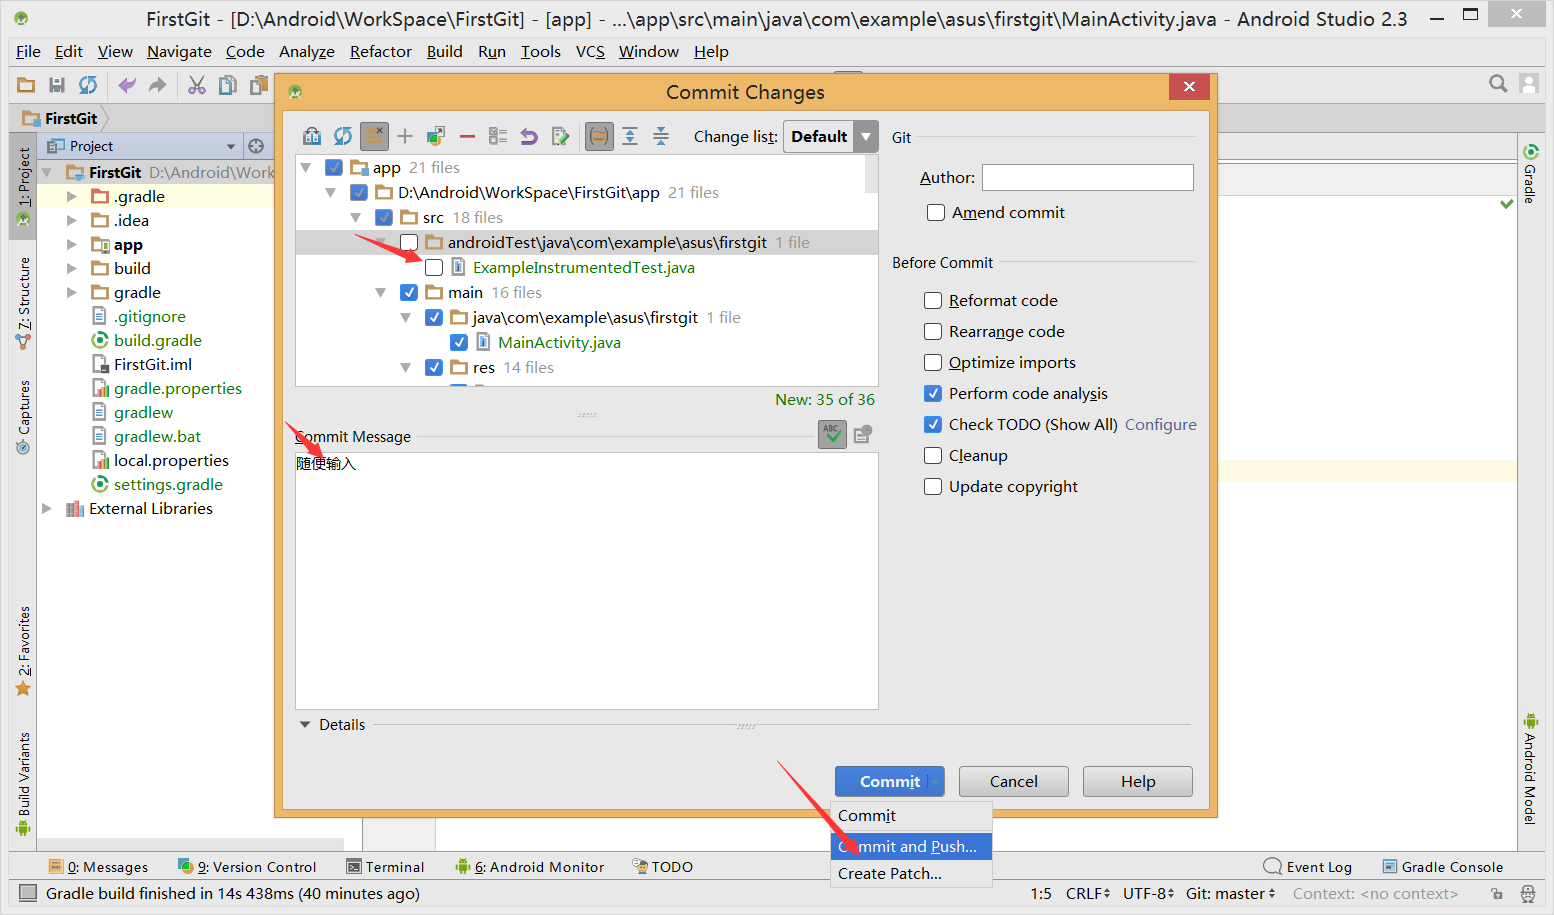Expand the .gradle folder in Project tree

tap(72, 197)
